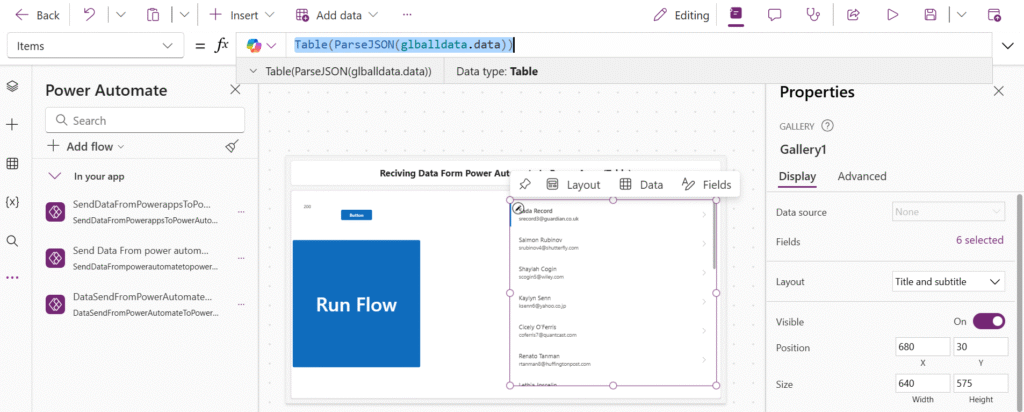Click the Insert plus icon in sidebar
This screenshot has height=412, width=1024.
(12, 125)
